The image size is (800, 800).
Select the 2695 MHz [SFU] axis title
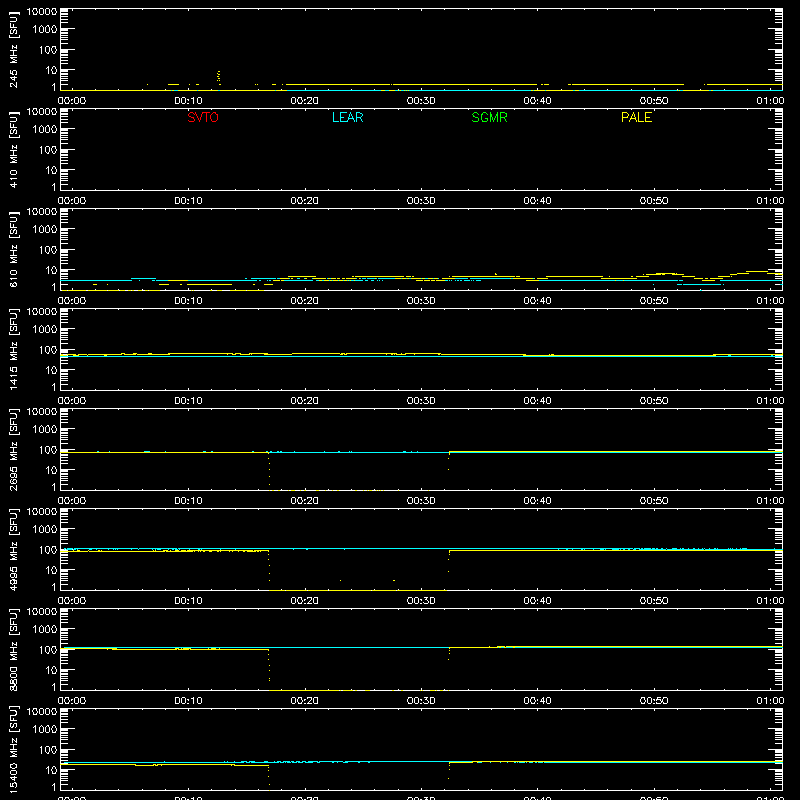pos(13,450)
